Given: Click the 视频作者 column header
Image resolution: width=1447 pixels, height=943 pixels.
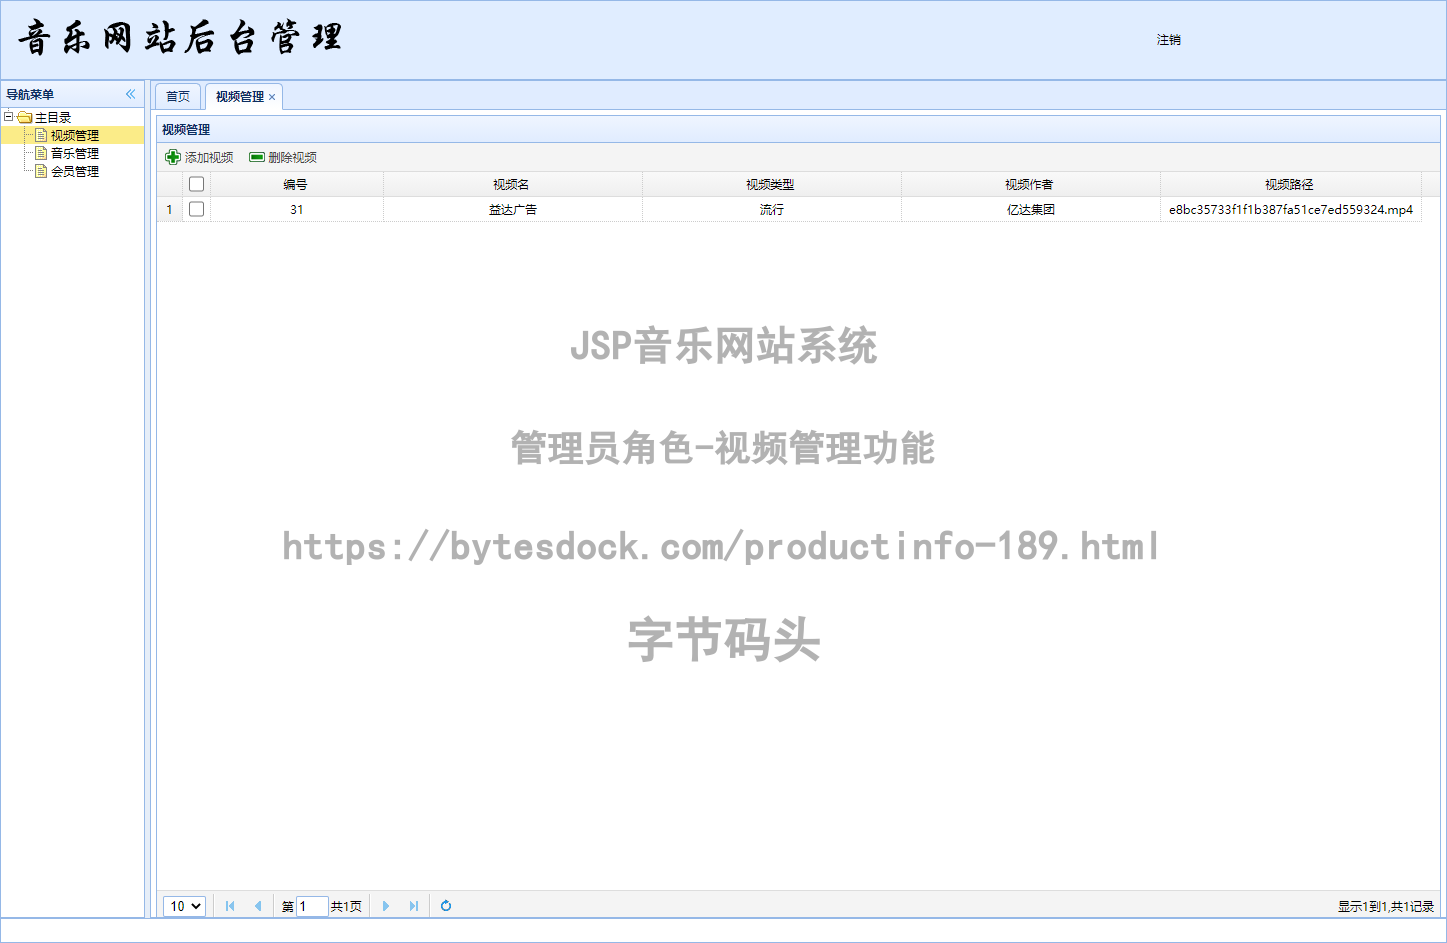Looking at the screenshot, I should point(1030,184).
